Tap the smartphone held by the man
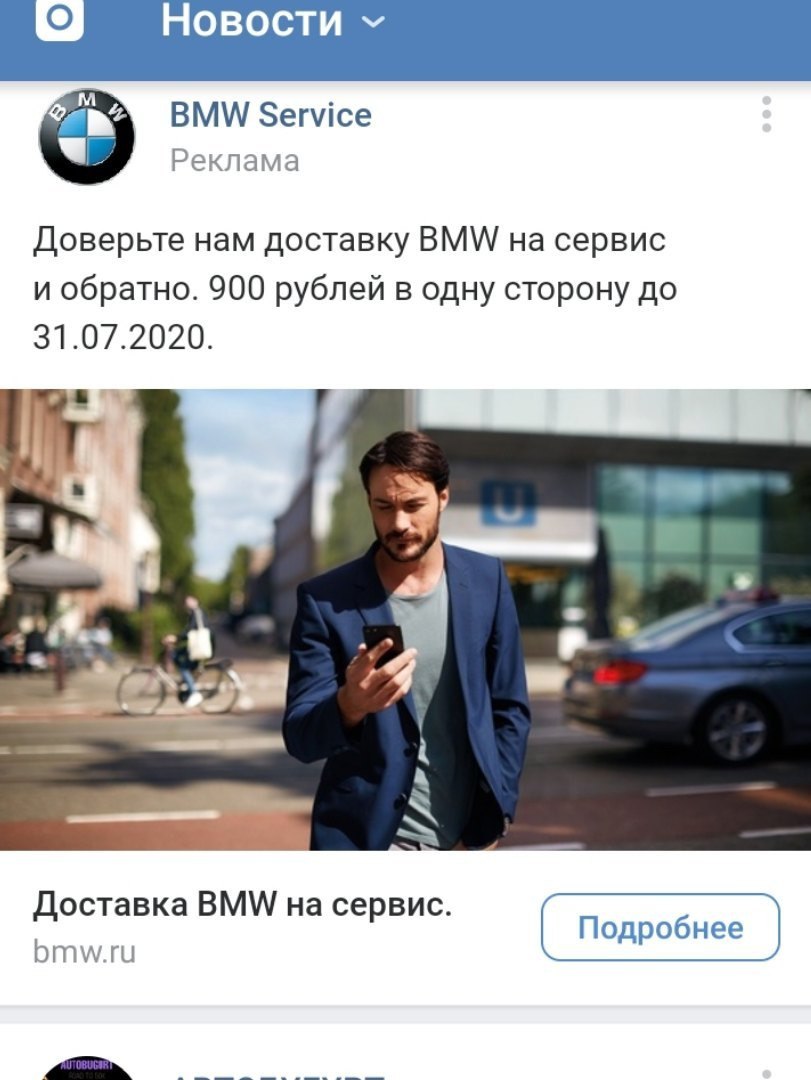Image resolution: width=811 pixels, height=1080 pixels. (x=382, y=645)
